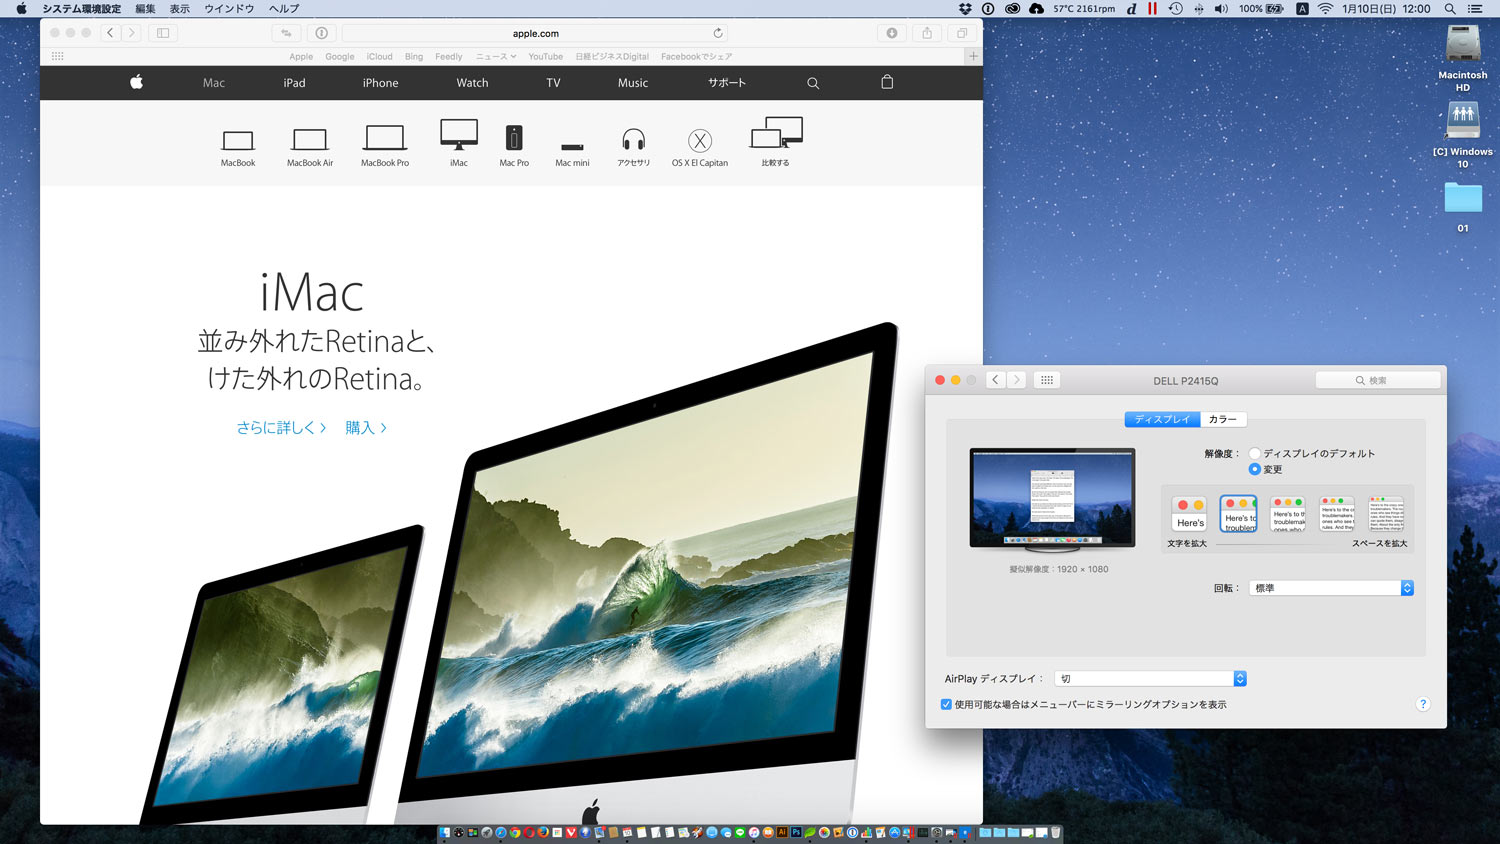Select the OS X El Capitan icon

[x=700, y=141]
